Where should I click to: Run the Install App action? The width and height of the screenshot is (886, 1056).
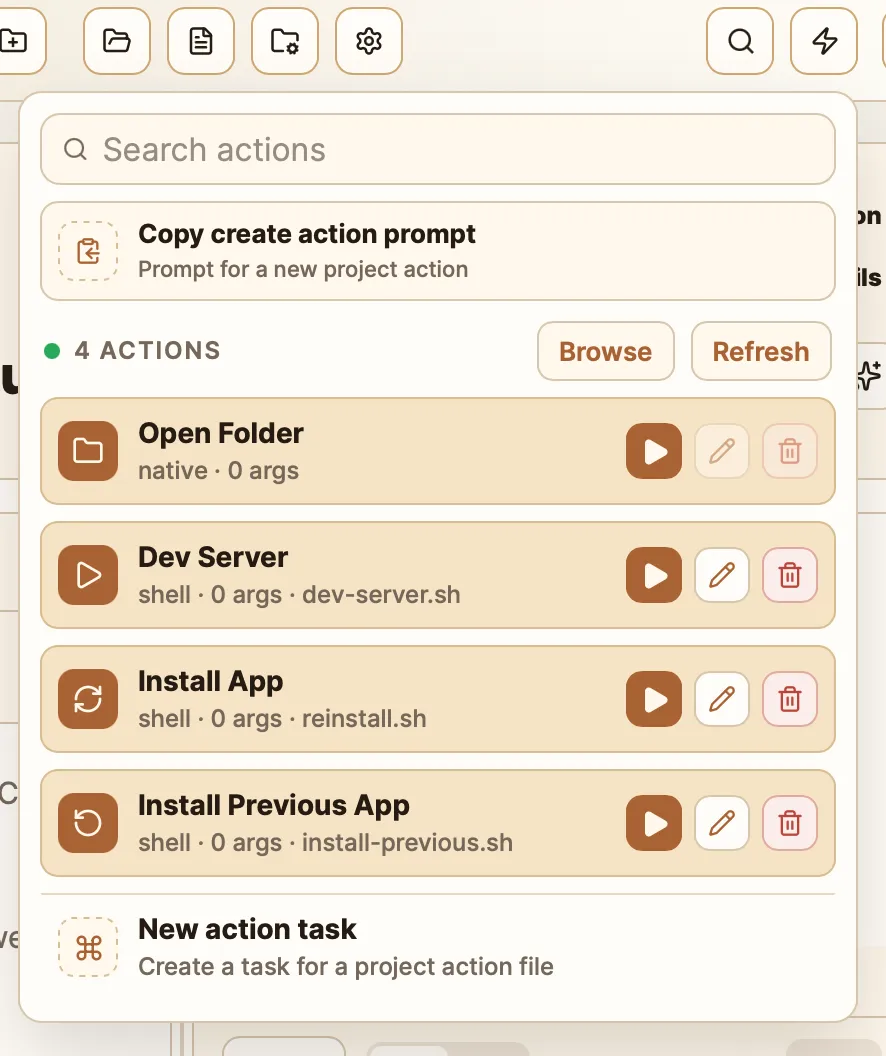[x=654, y=699]
